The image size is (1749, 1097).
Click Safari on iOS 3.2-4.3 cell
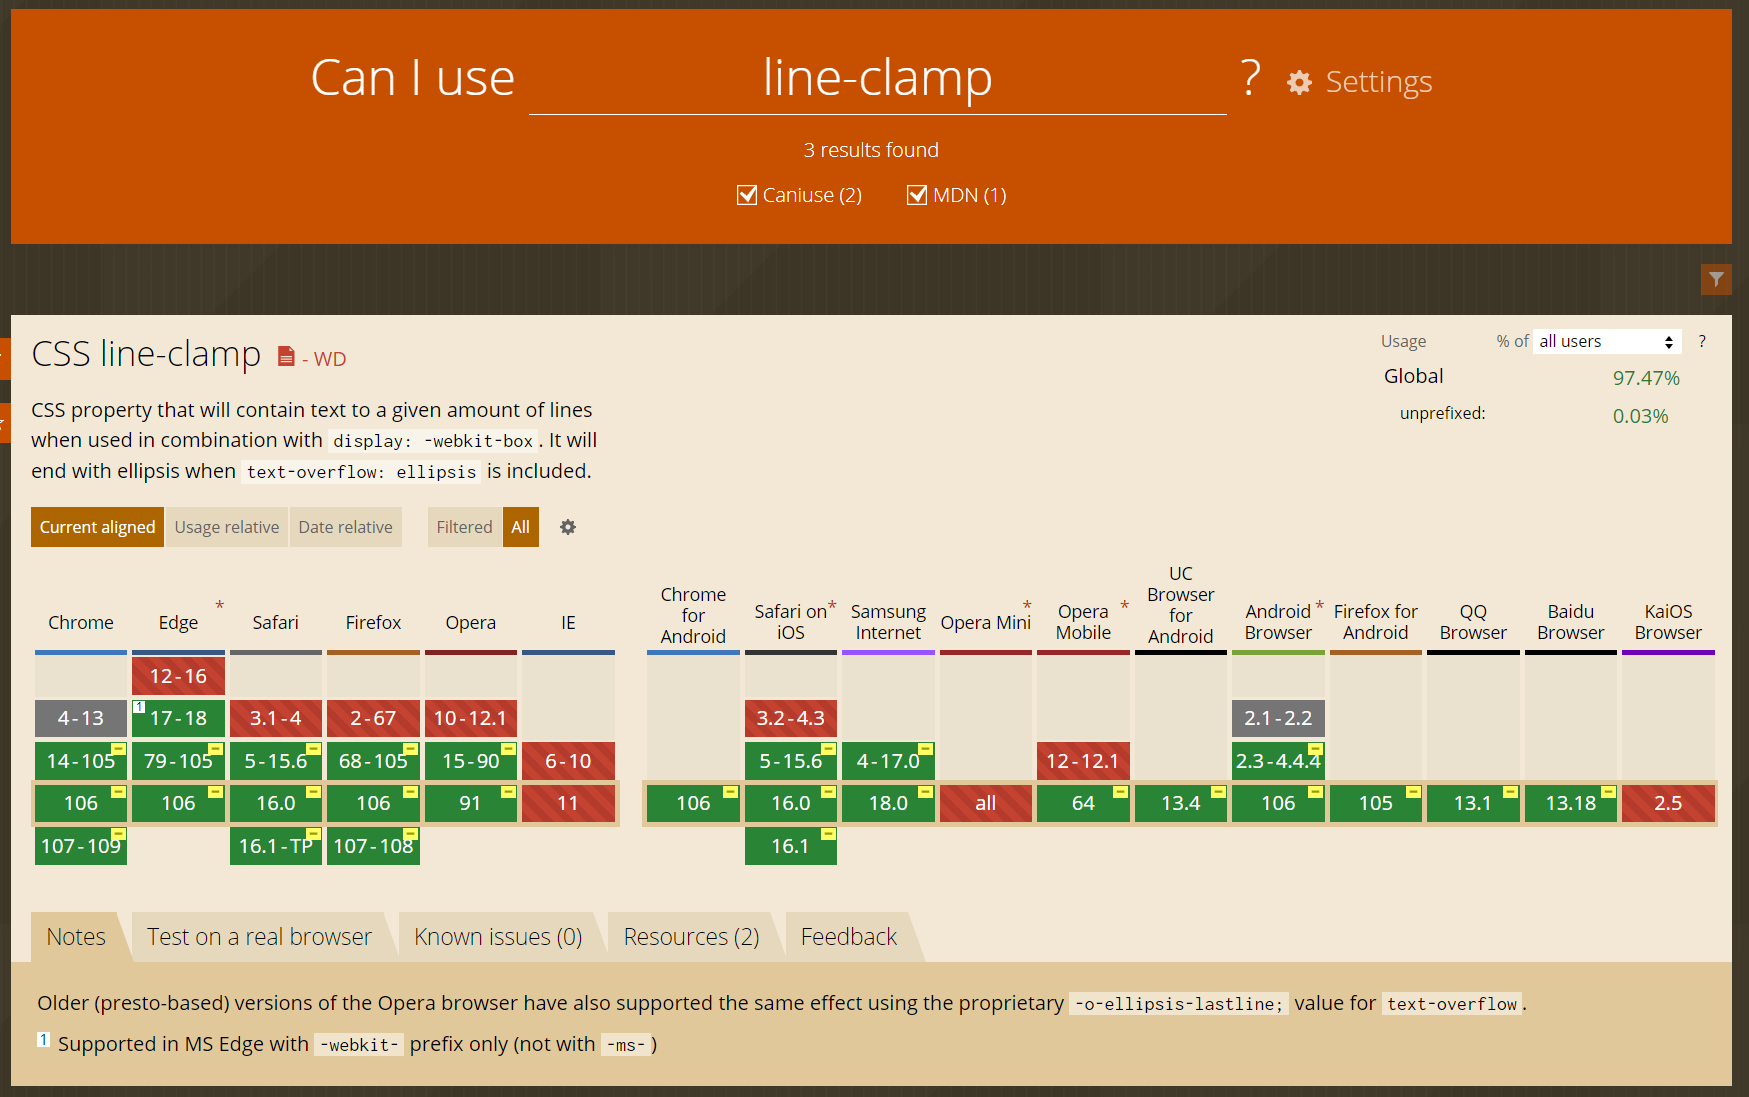tap(791, 718)
